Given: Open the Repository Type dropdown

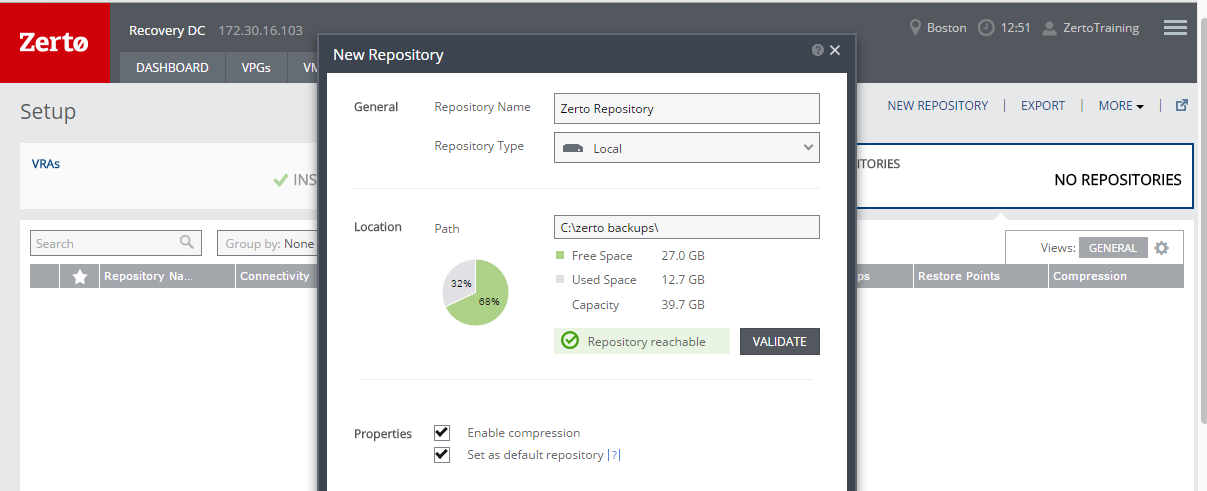Looking at the screenshot, I should pyautogui.click(x=686, y=148).
